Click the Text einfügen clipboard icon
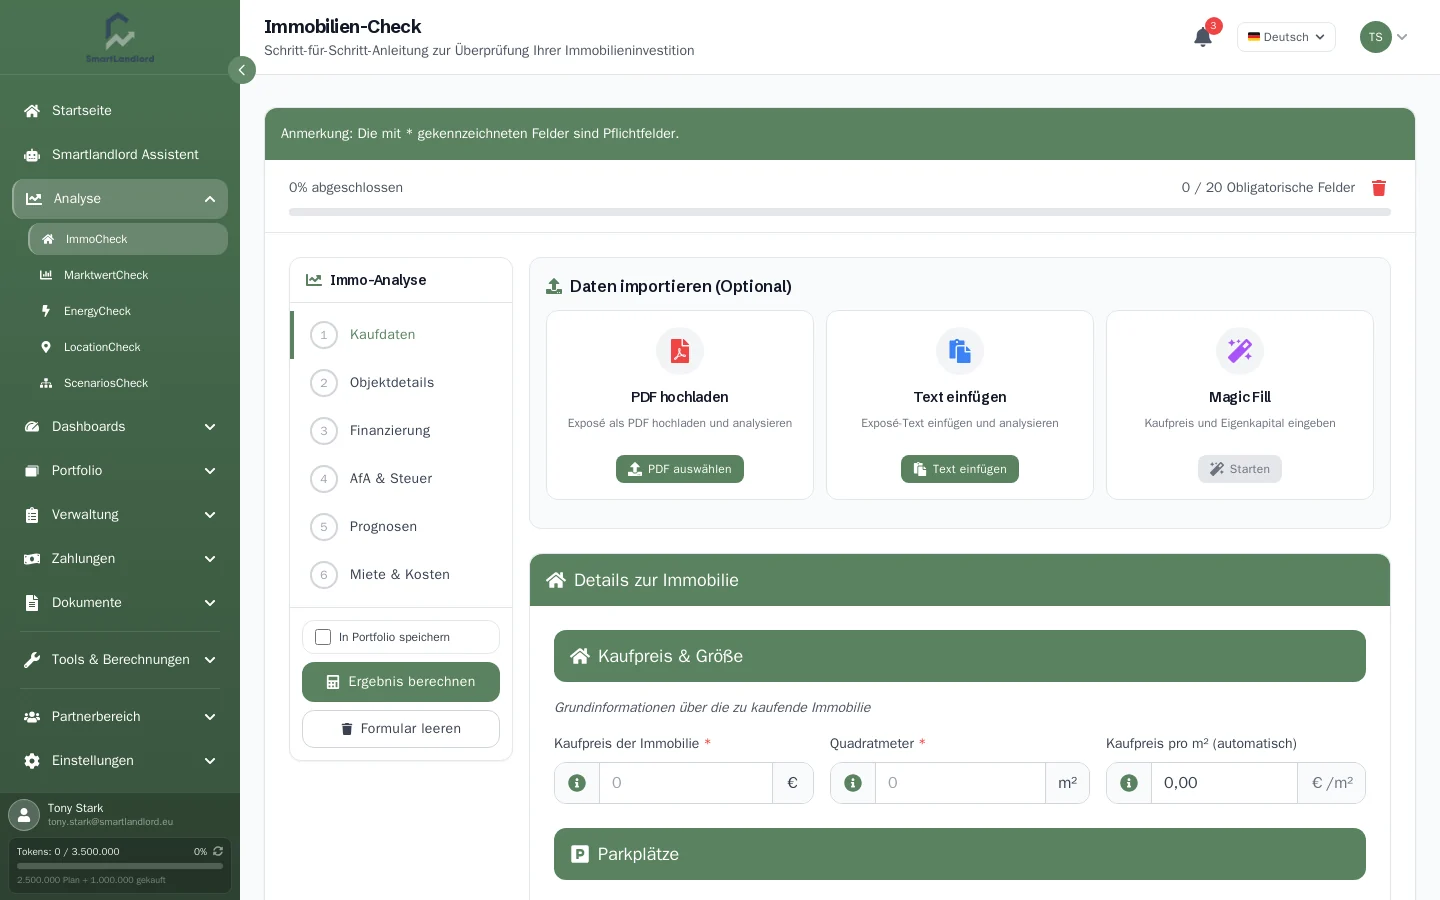This screenshot has width=1440, height=900. (960, 351)
